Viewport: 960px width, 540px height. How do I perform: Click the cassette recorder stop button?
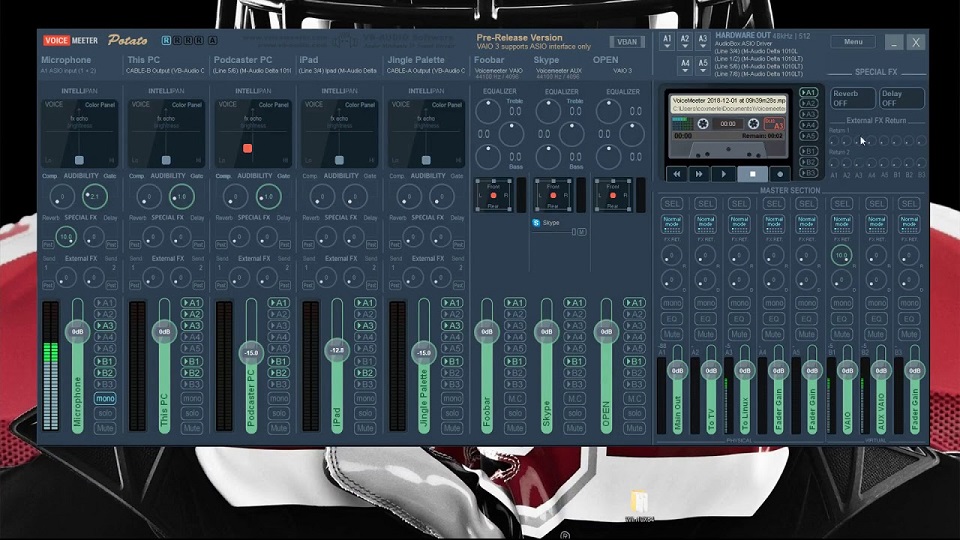click(x=752, y=174)
